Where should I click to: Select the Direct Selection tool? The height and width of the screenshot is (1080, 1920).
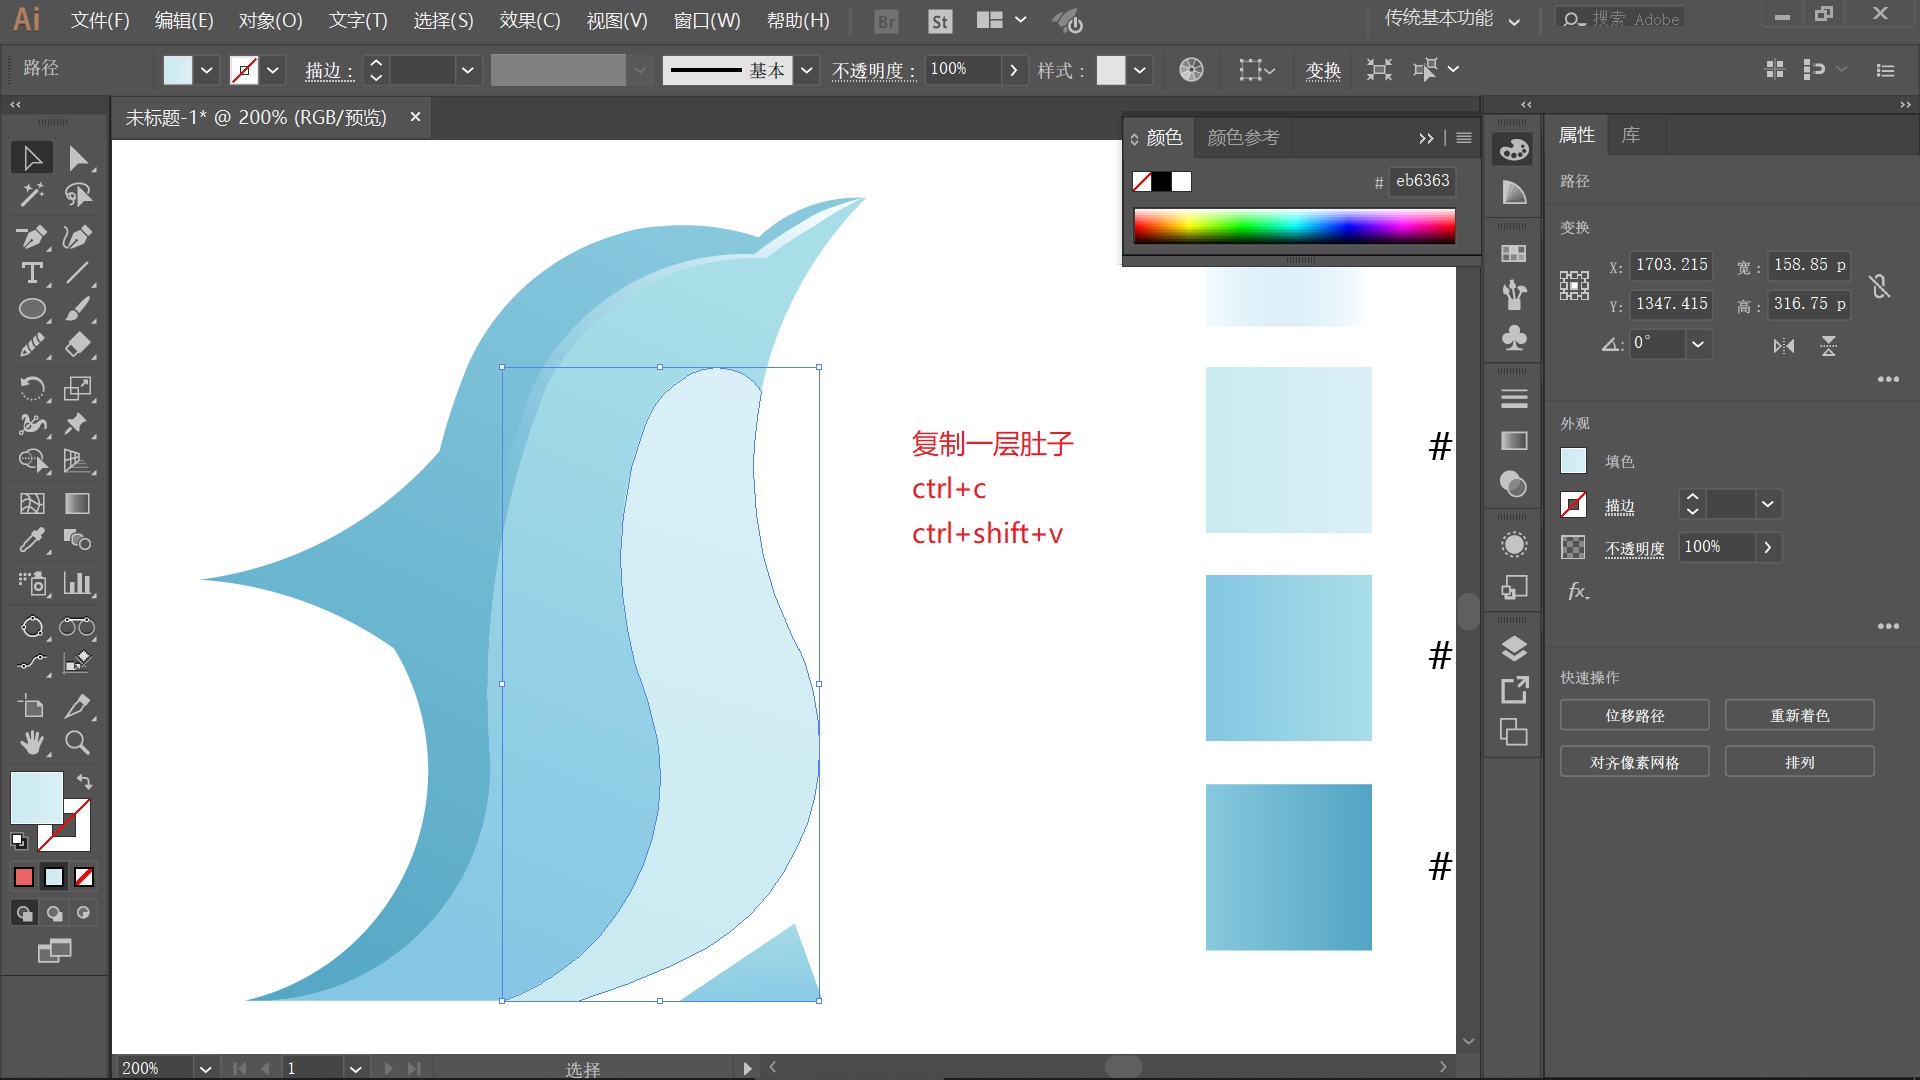78,158
